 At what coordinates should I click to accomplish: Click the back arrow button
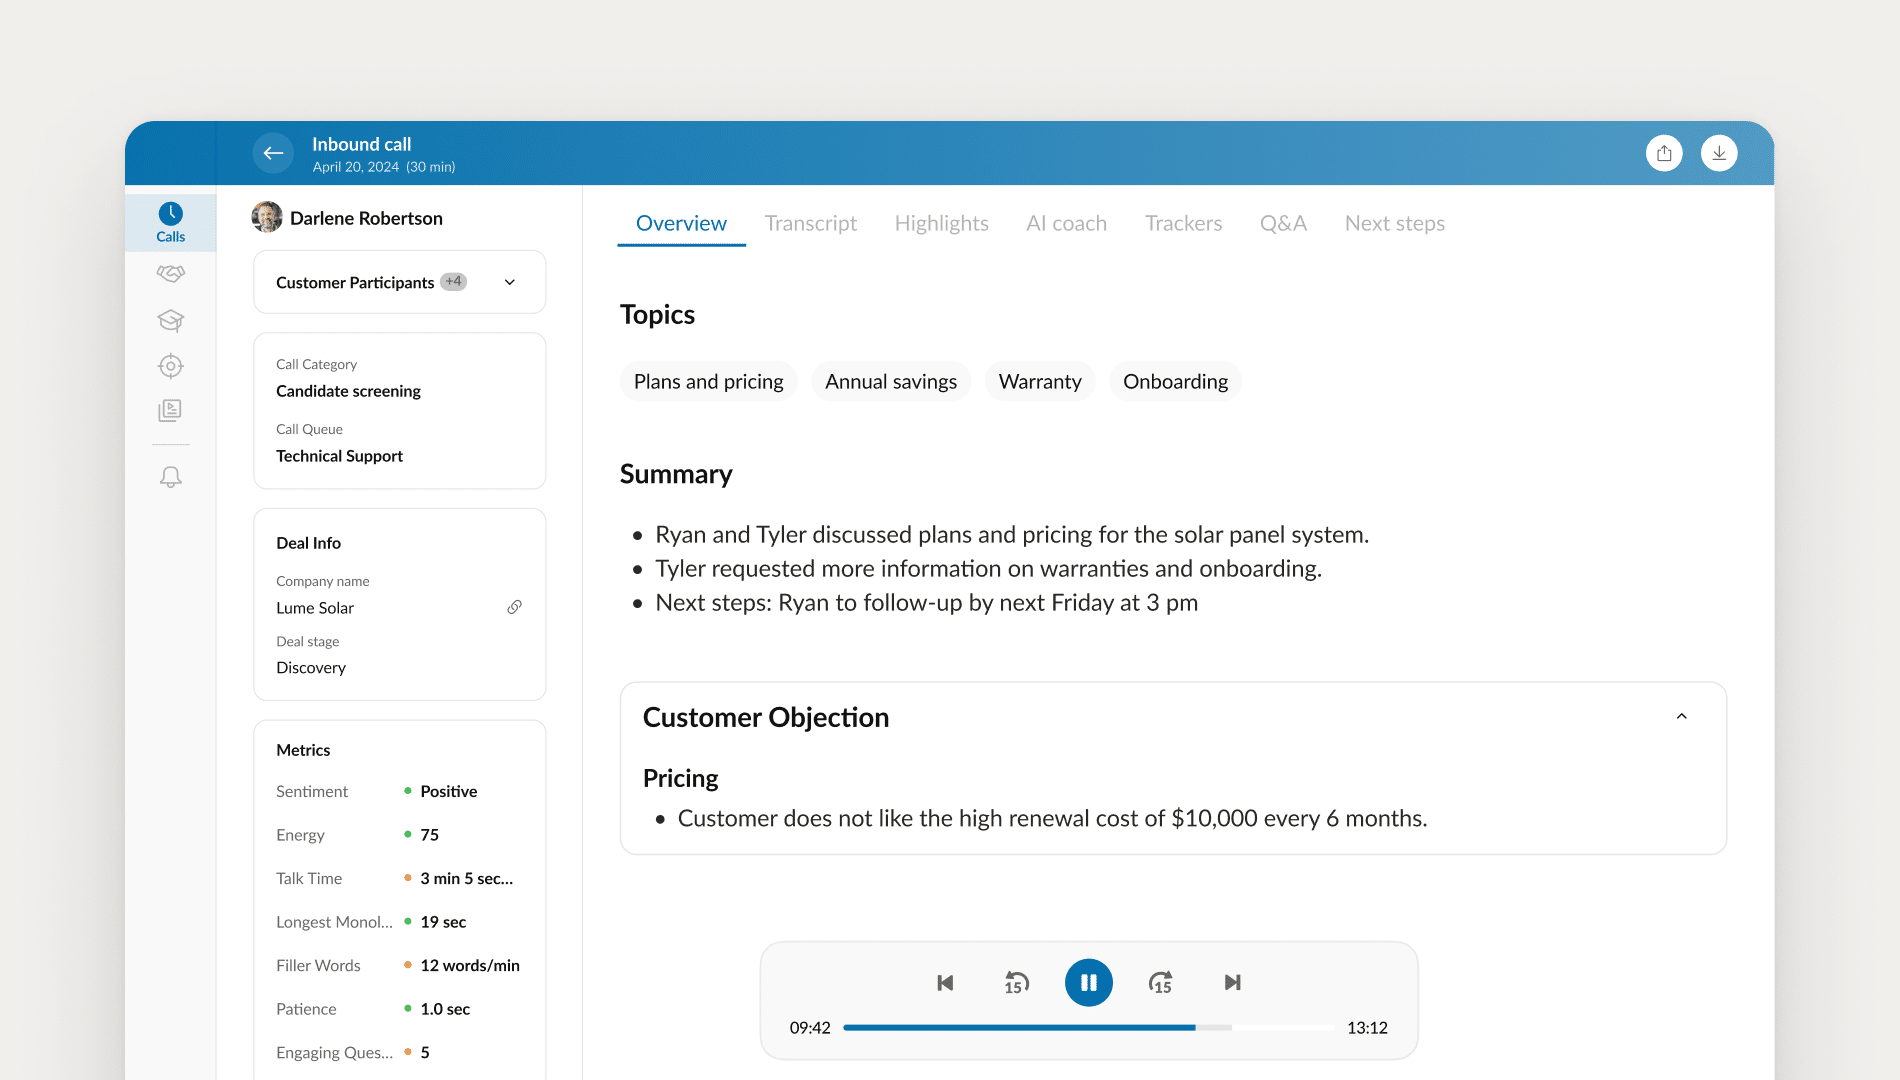(273, 153)
